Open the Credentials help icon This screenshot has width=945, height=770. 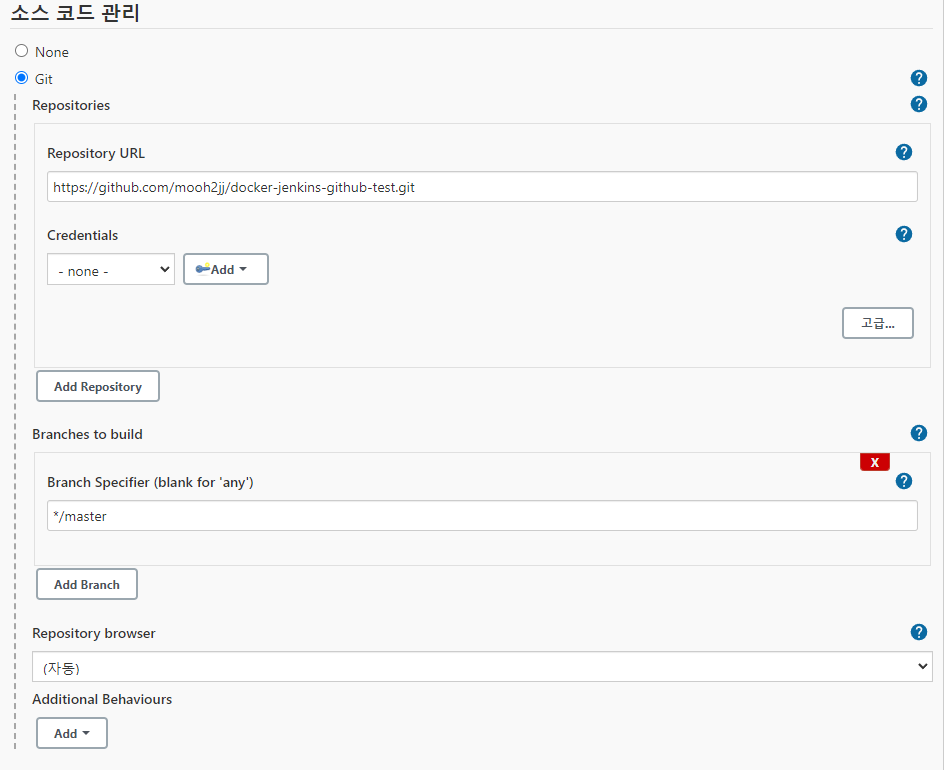click(x=903, y=234)
